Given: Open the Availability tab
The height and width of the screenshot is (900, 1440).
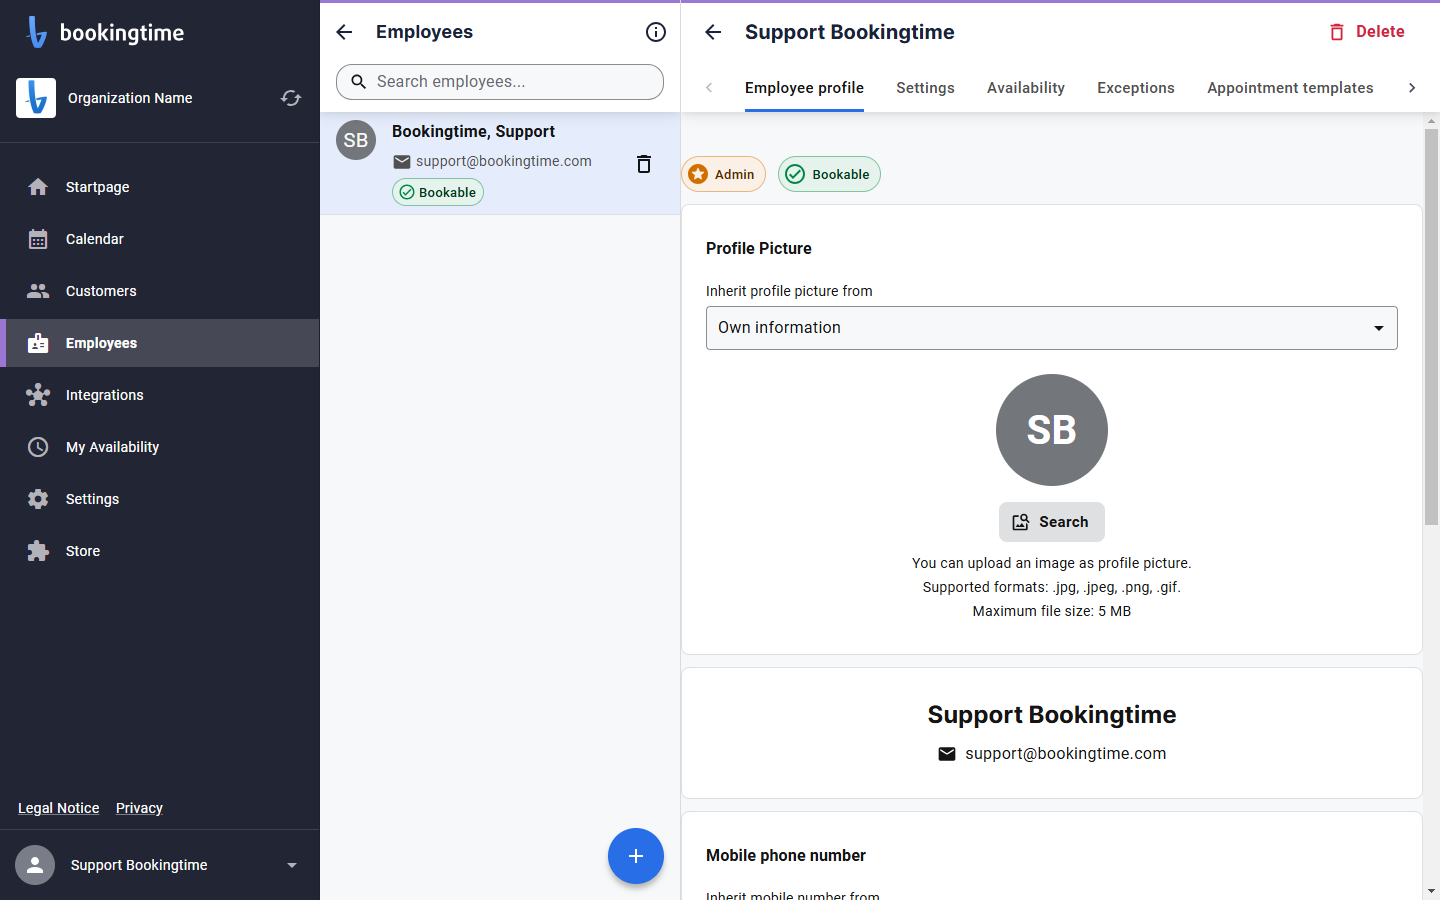Looking at the screenshot, I should click(x=1026, y=88).
